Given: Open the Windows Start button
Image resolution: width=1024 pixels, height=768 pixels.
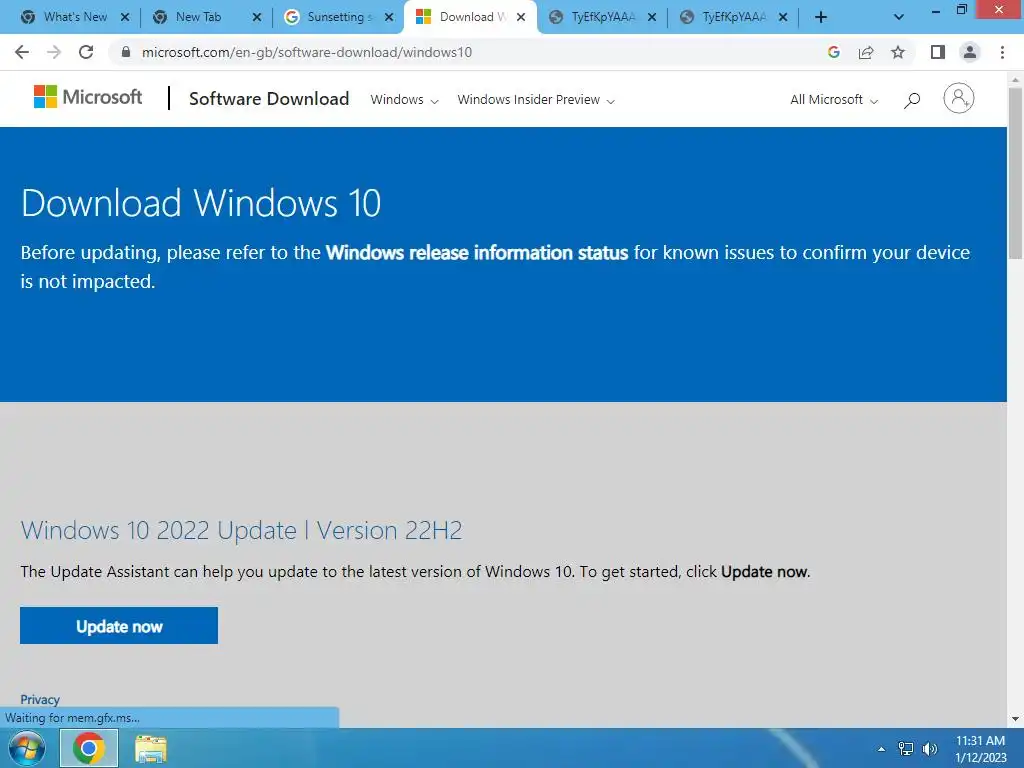Looking at the screenshot, I should coord(27,748).
